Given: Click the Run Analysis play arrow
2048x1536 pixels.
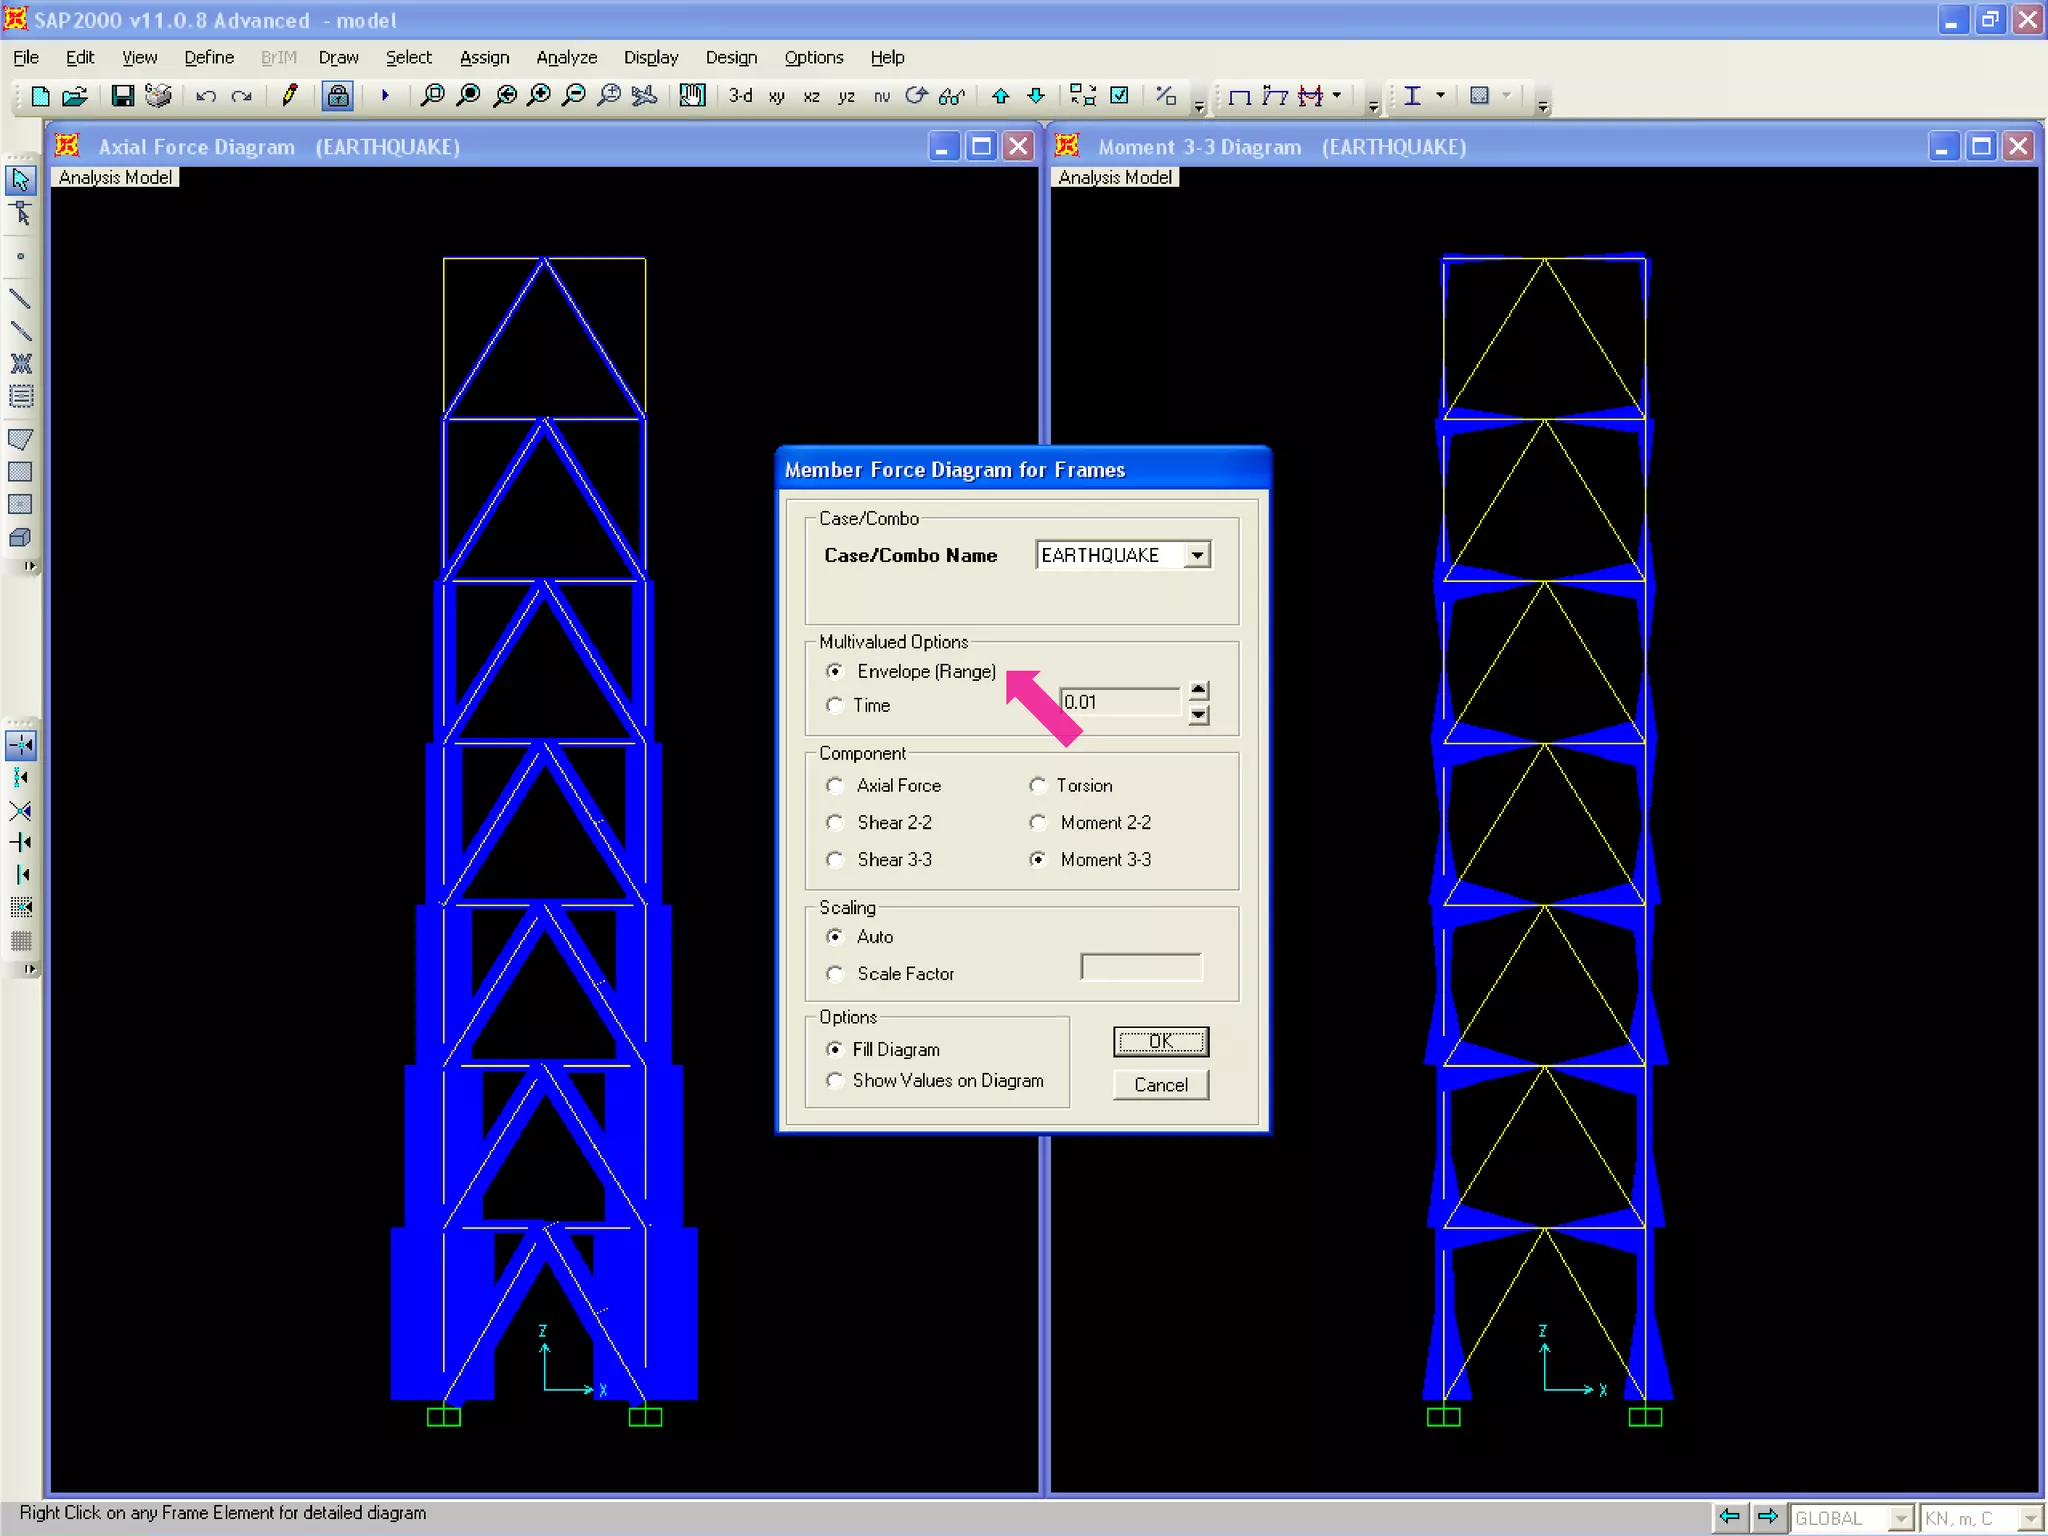Looking at the screenshot, I should (x=385, y=96).
